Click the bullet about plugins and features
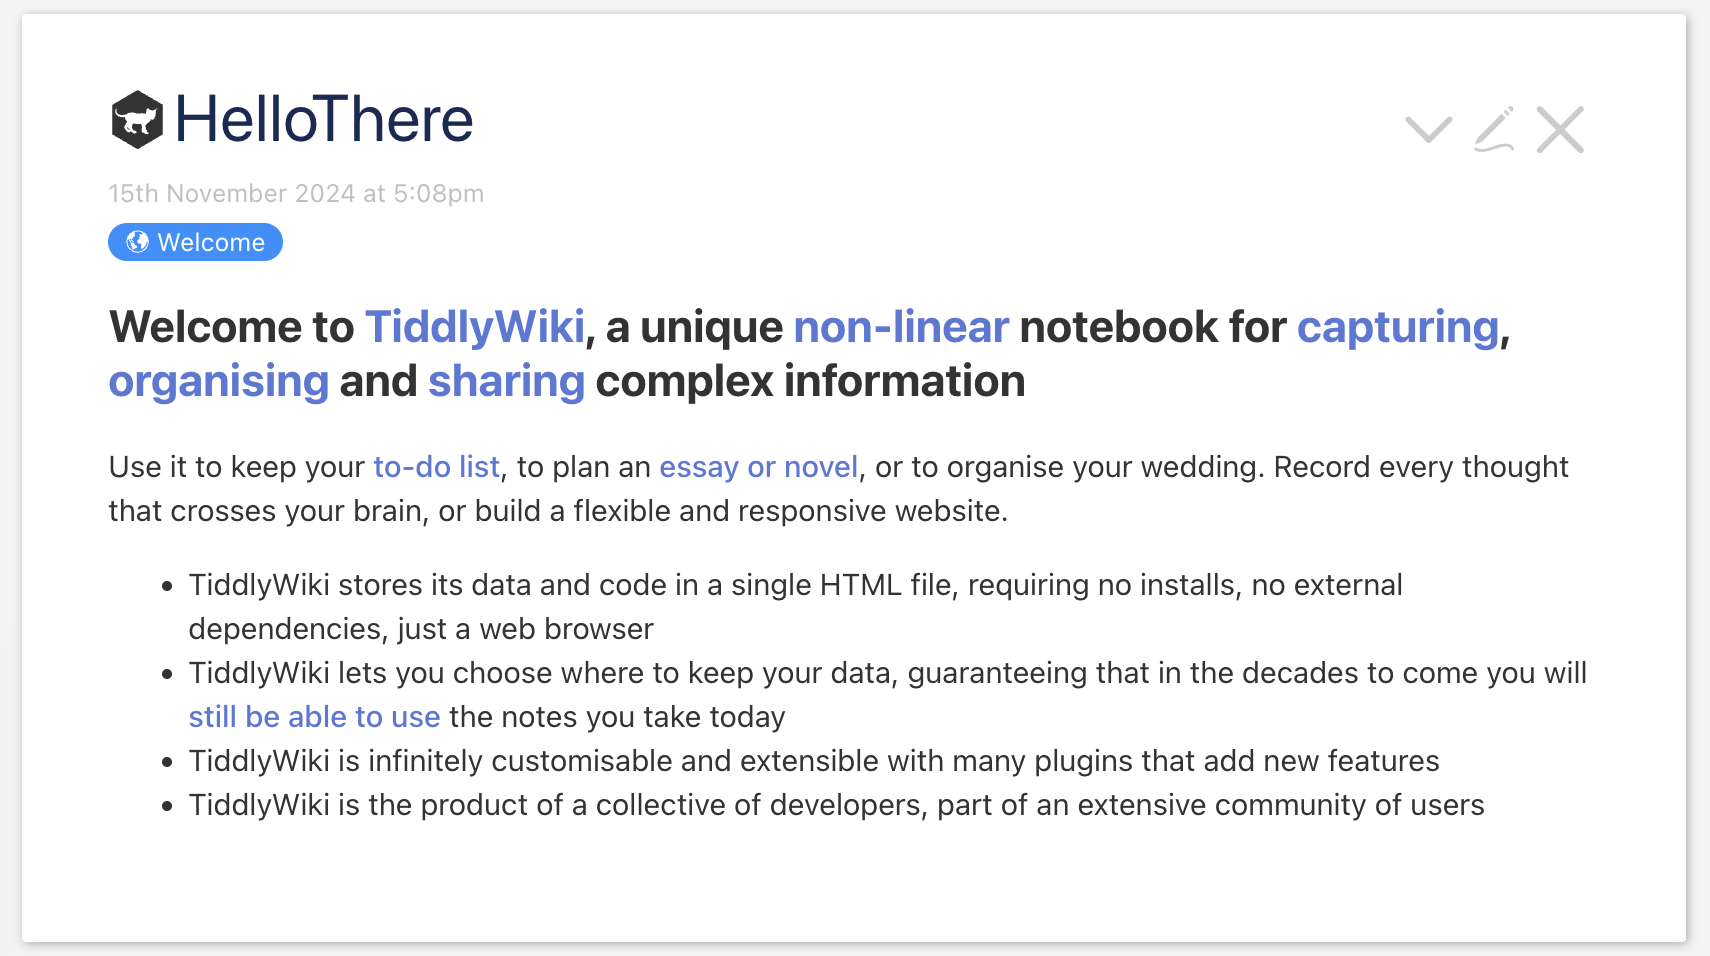The image size is (1710, 956). coord(813,761)
